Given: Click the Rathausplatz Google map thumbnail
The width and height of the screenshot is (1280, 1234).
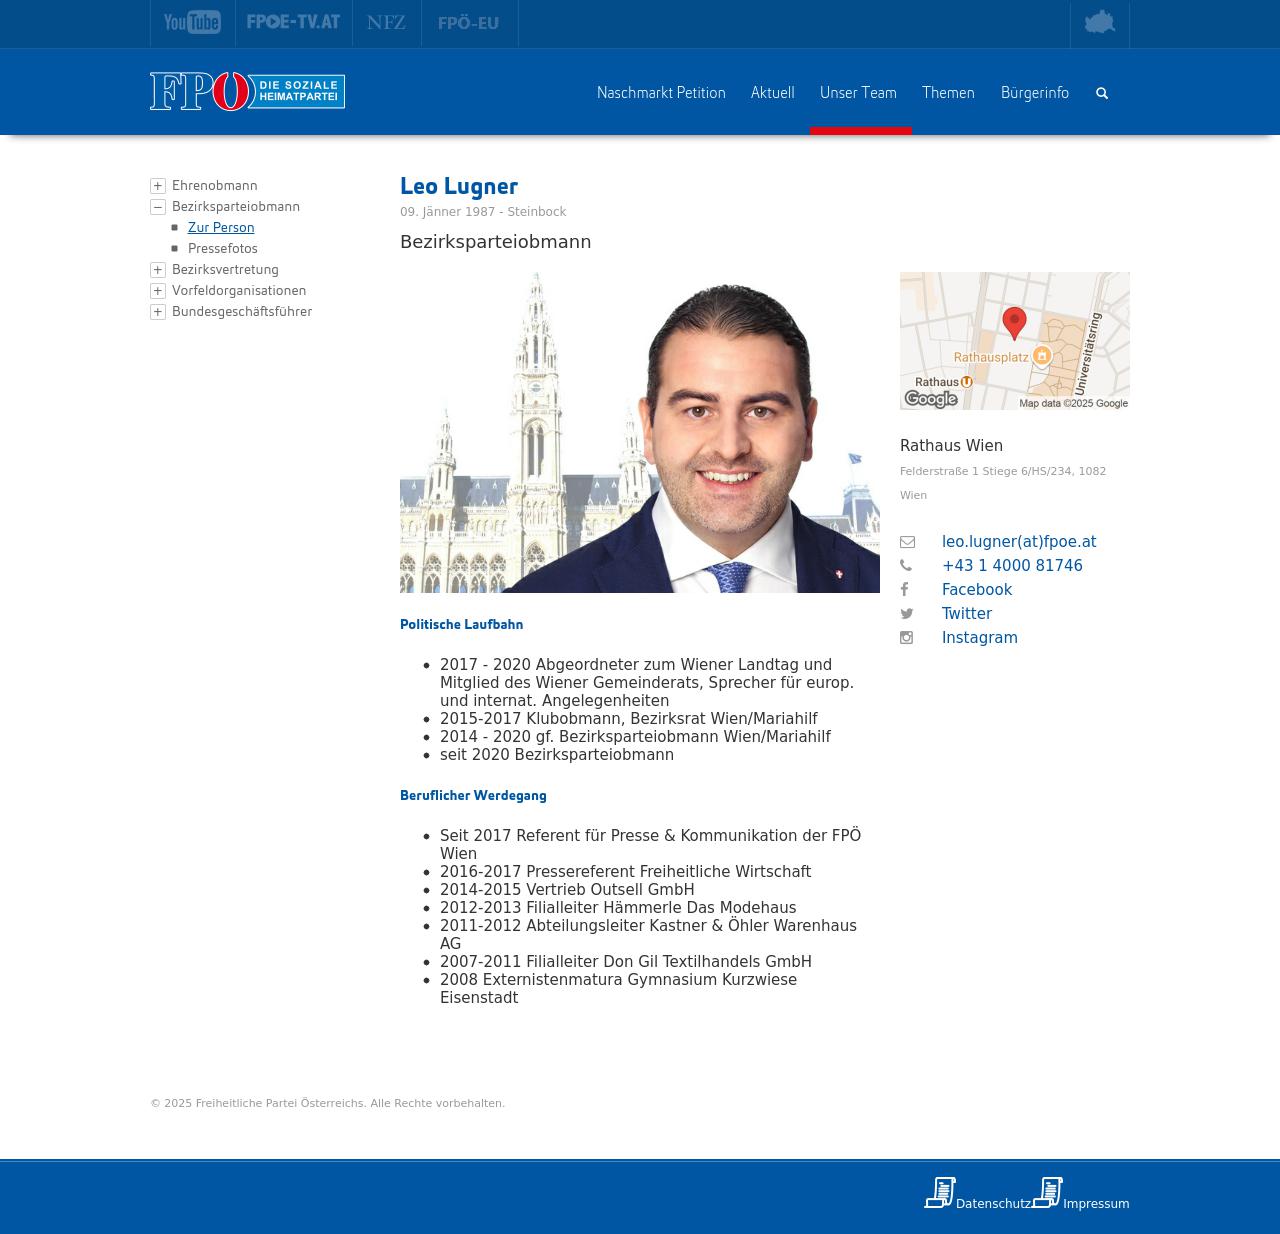Looking at the screenshot, I should coord(1014,341).
